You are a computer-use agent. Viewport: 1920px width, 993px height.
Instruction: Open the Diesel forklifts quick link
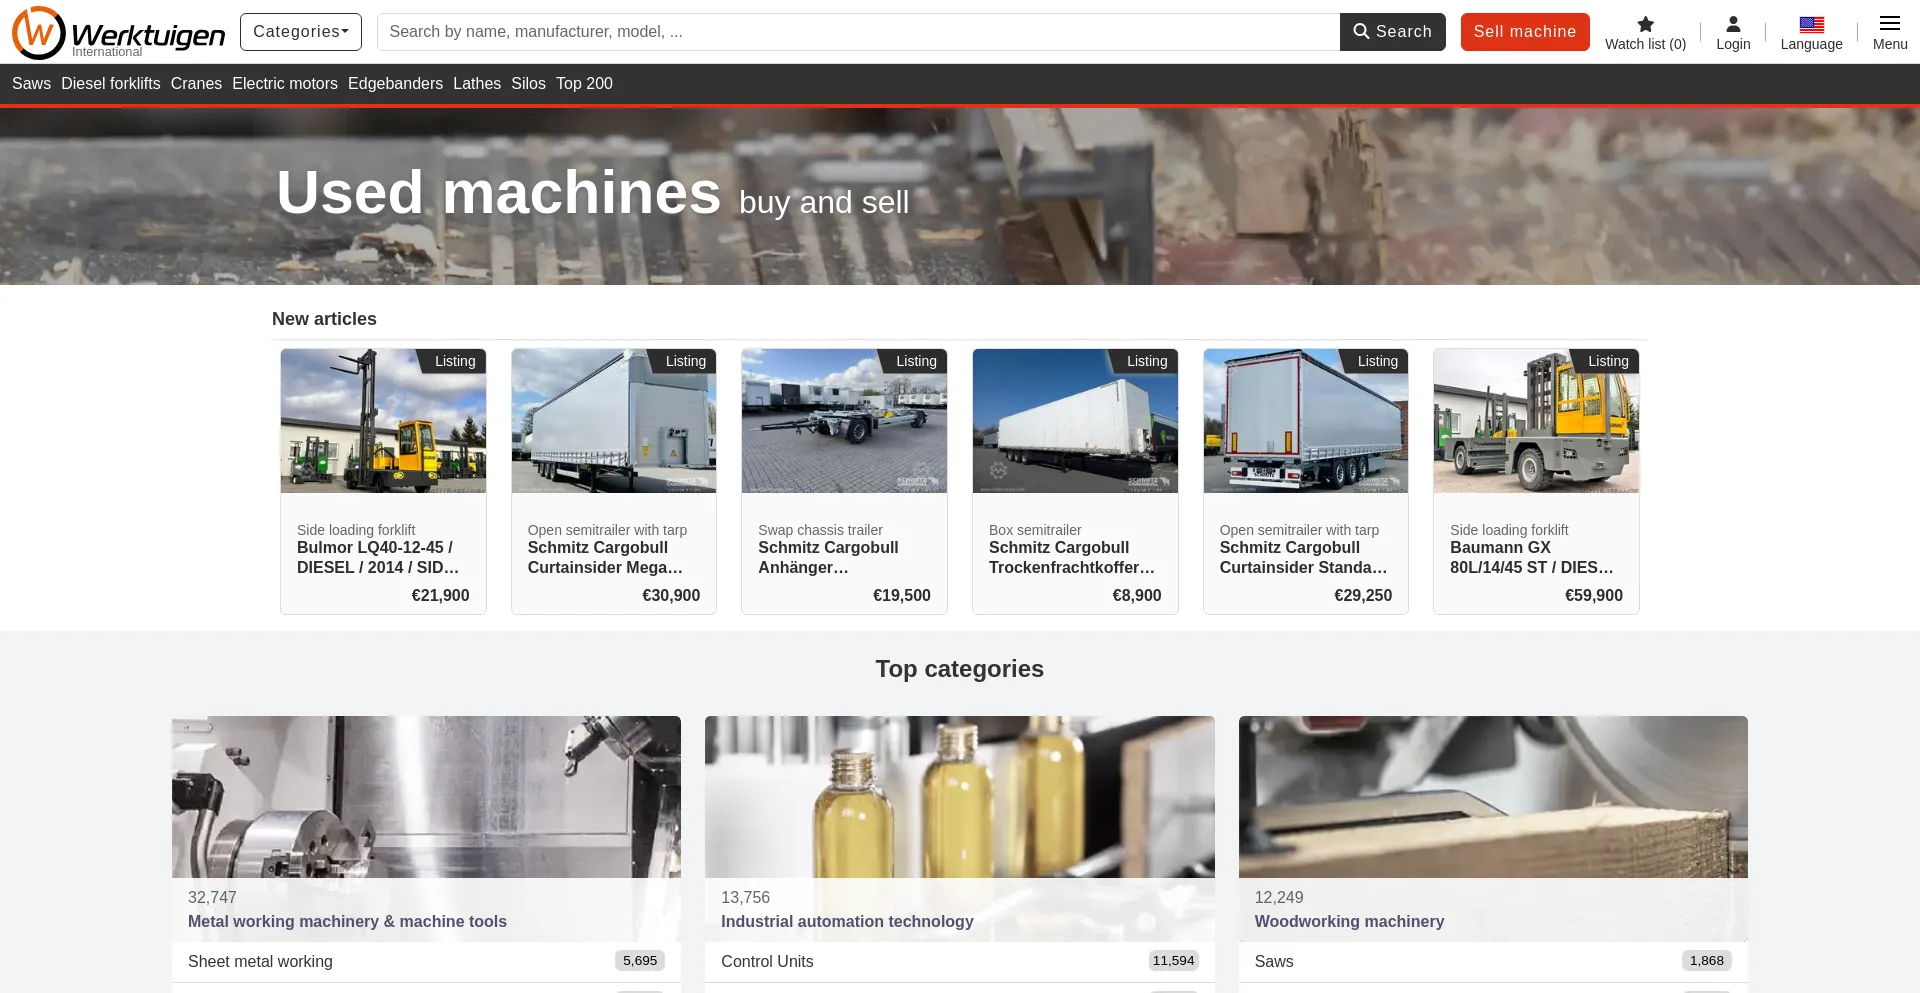click(111, 84)
